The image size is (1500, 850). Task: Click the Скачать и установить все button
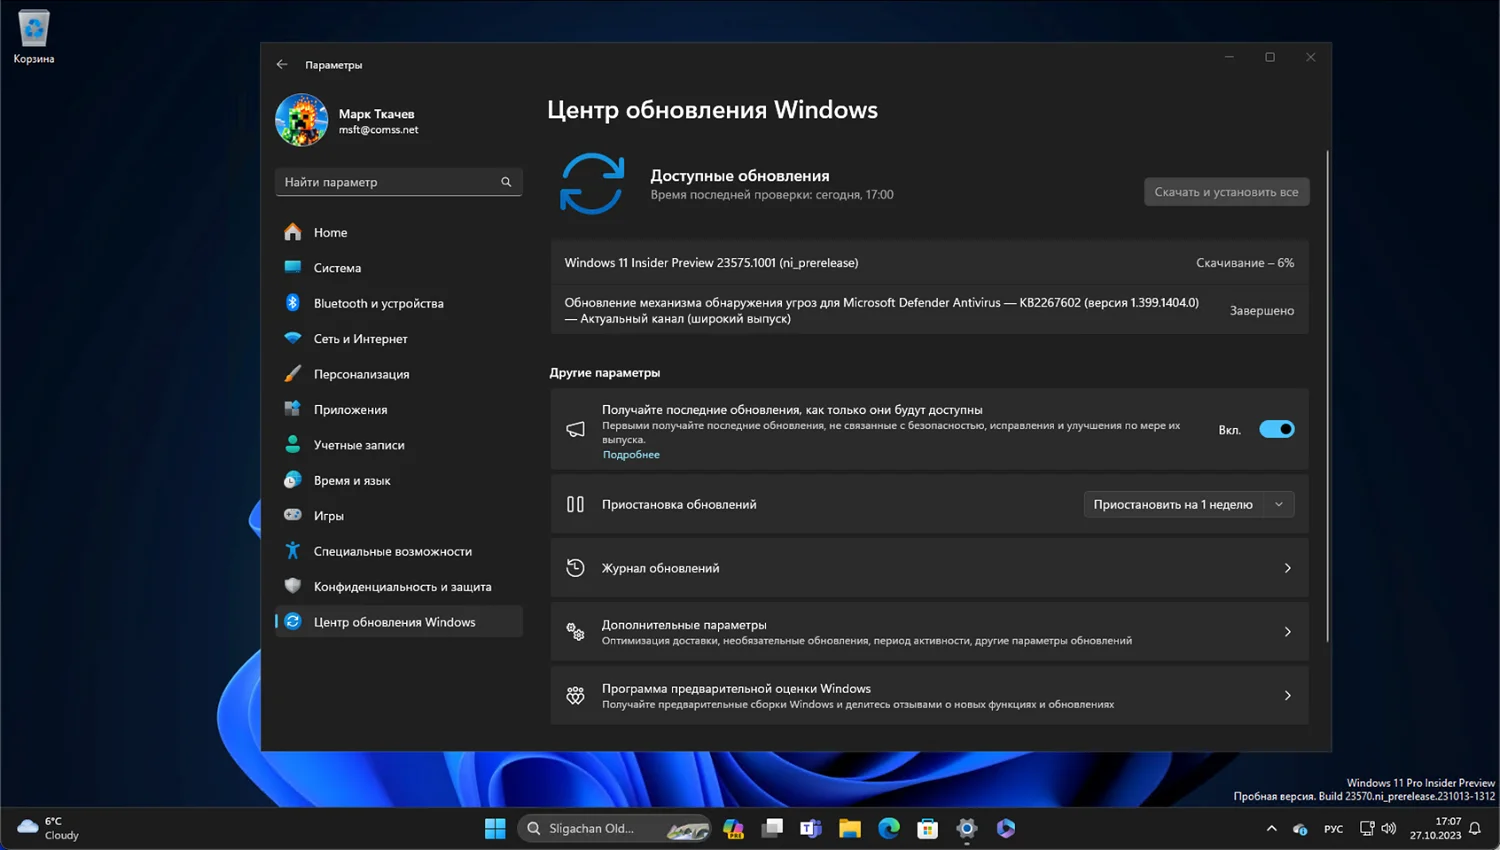coord(1227,192)
